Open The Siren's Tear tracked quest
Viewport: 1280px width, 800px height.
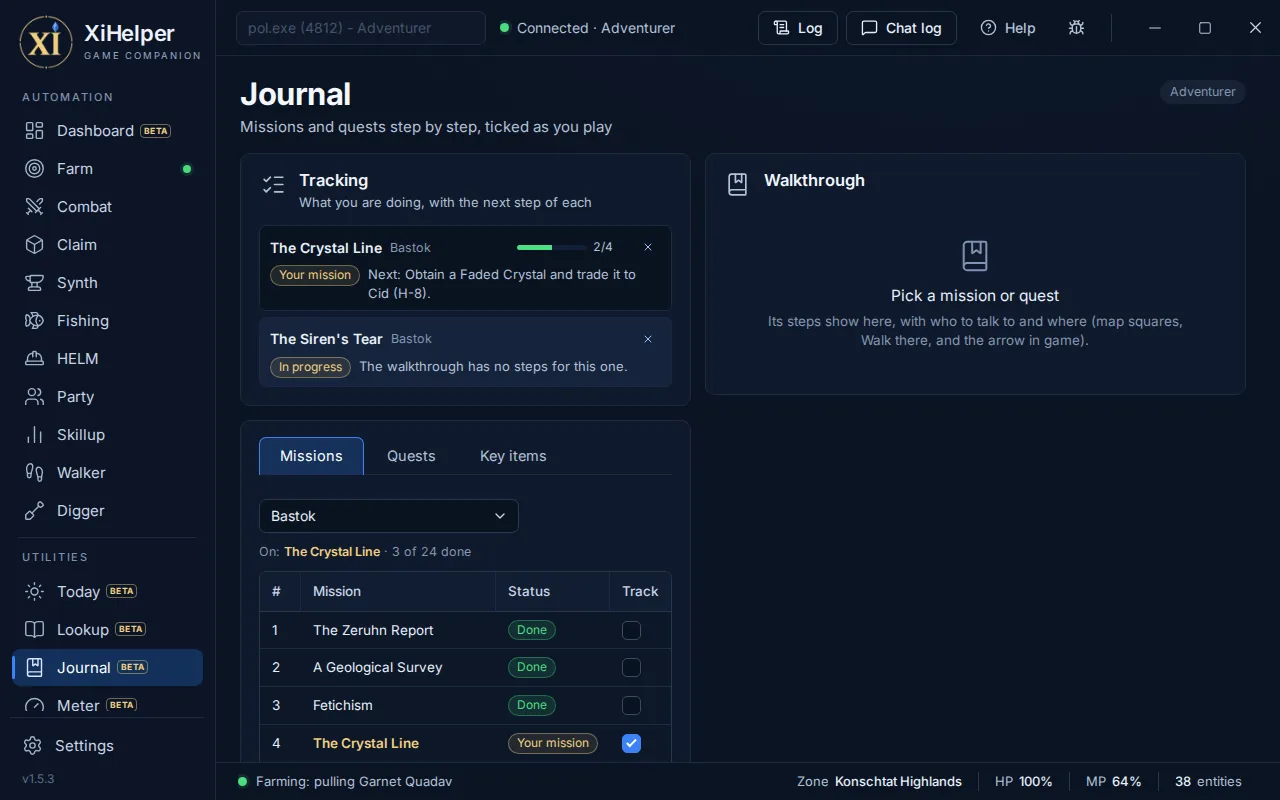point(326,339)
